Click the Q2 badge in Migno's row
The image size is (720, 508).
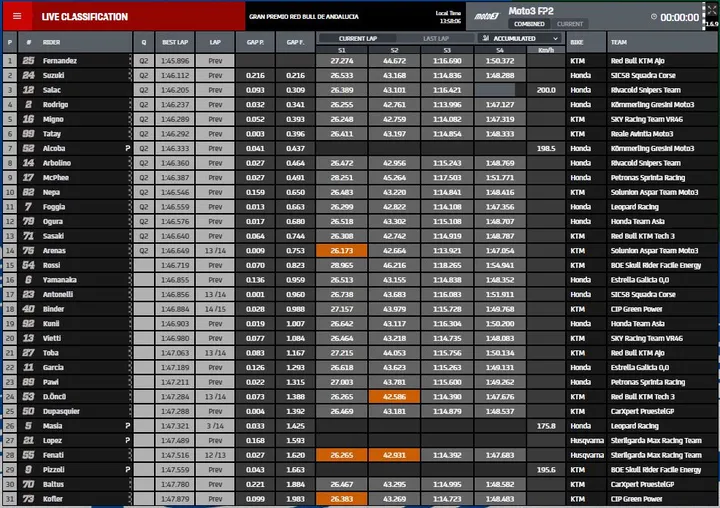pyautogui.click(x=144, y=119)
